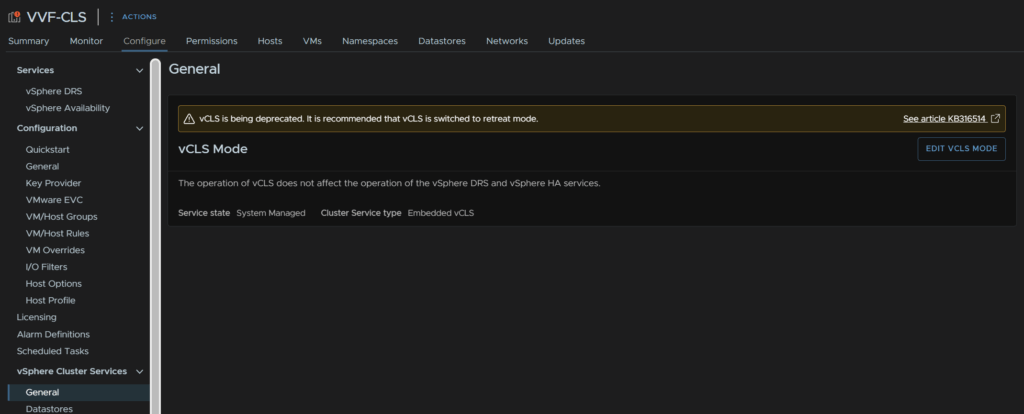Open Scheduled Tasks
Image resolution: width=1024 pixels, height=414 pixels.
53,351
